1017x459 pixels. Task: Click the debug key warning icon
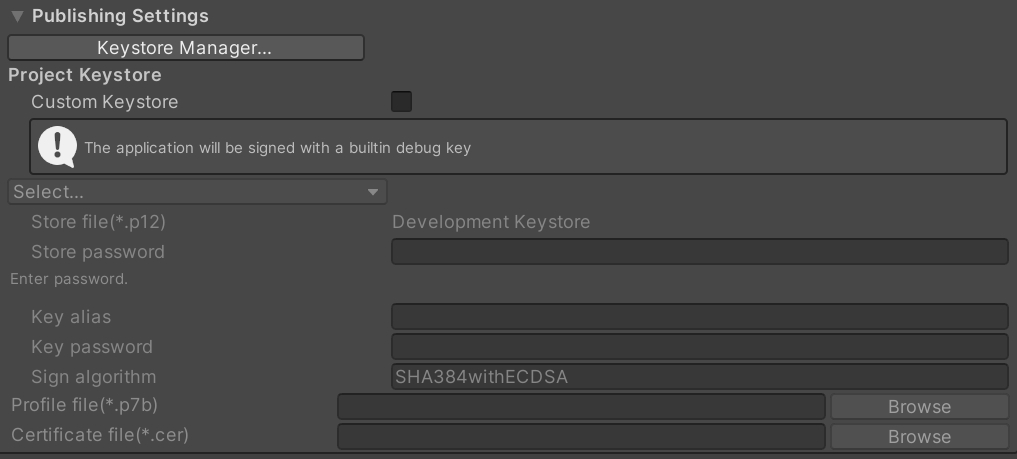(57, 147)
